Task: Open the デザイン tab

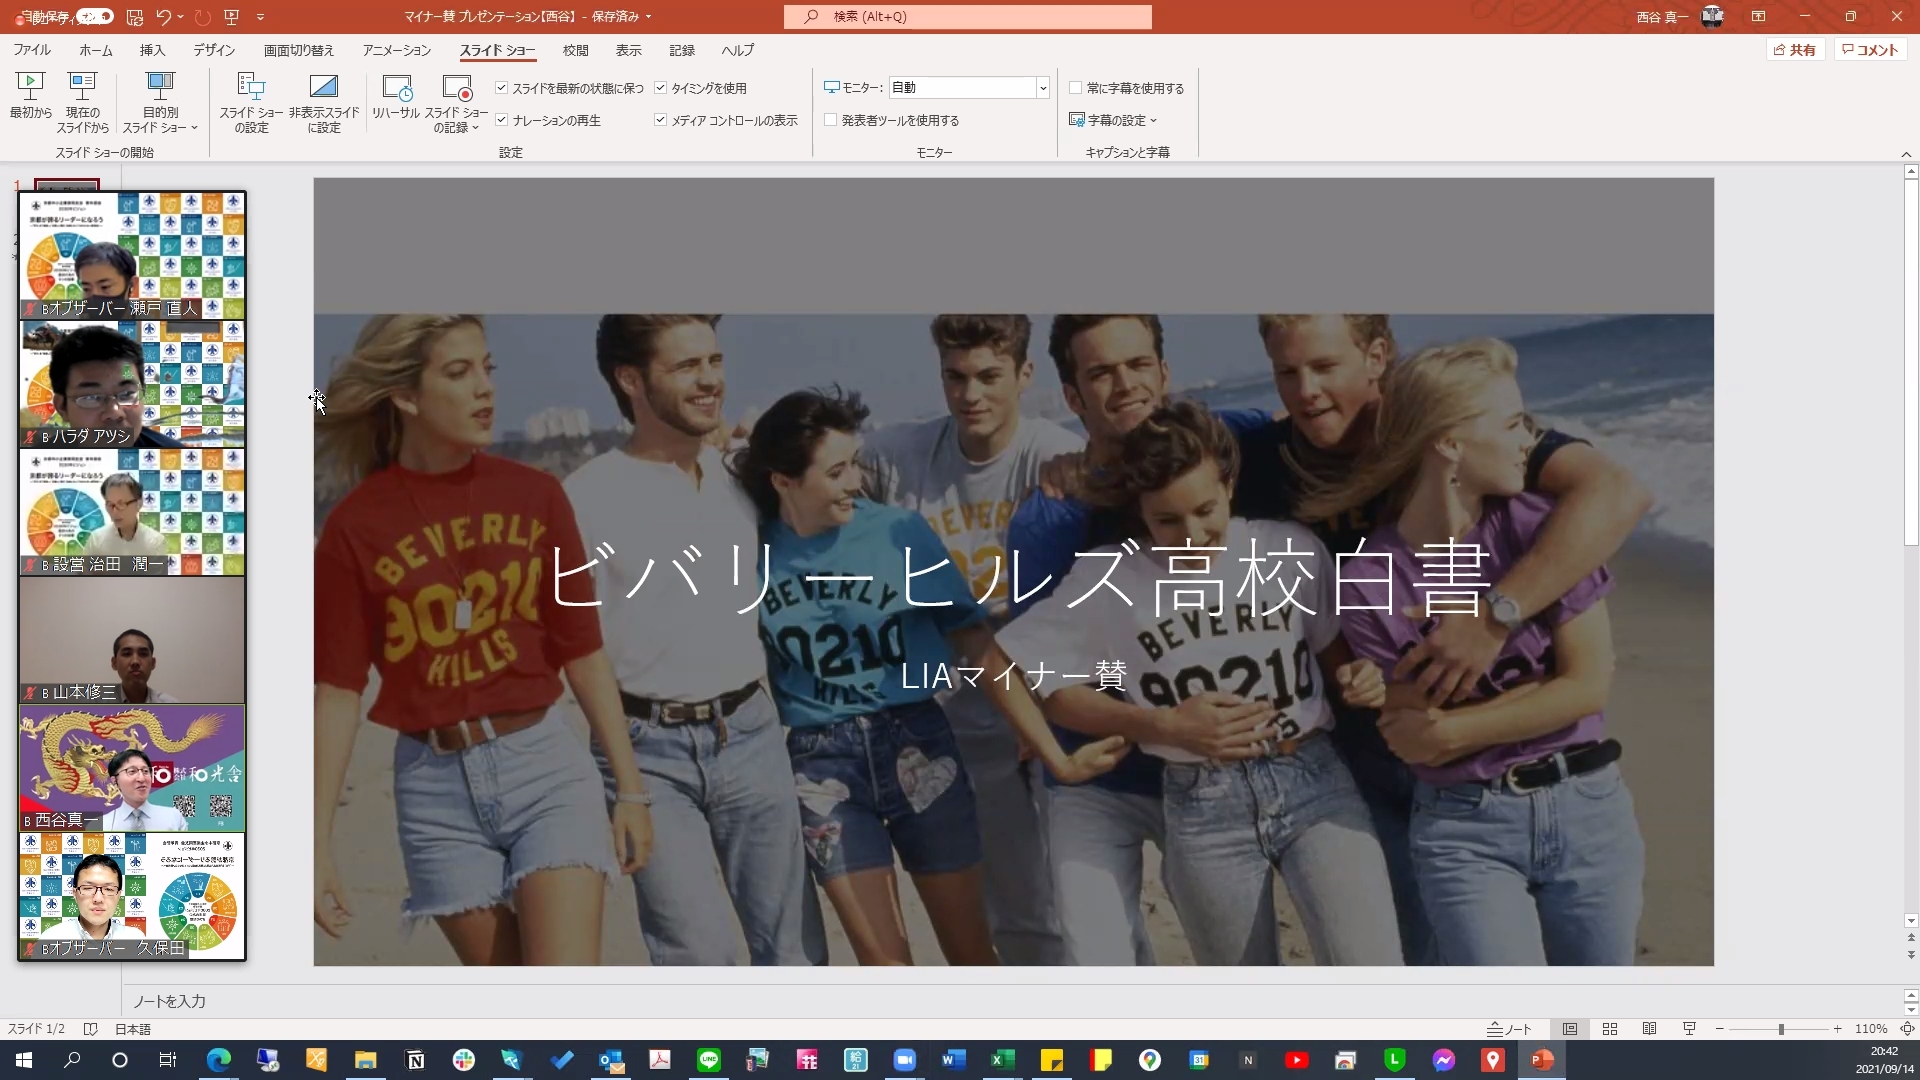Action: coord(214,50)
